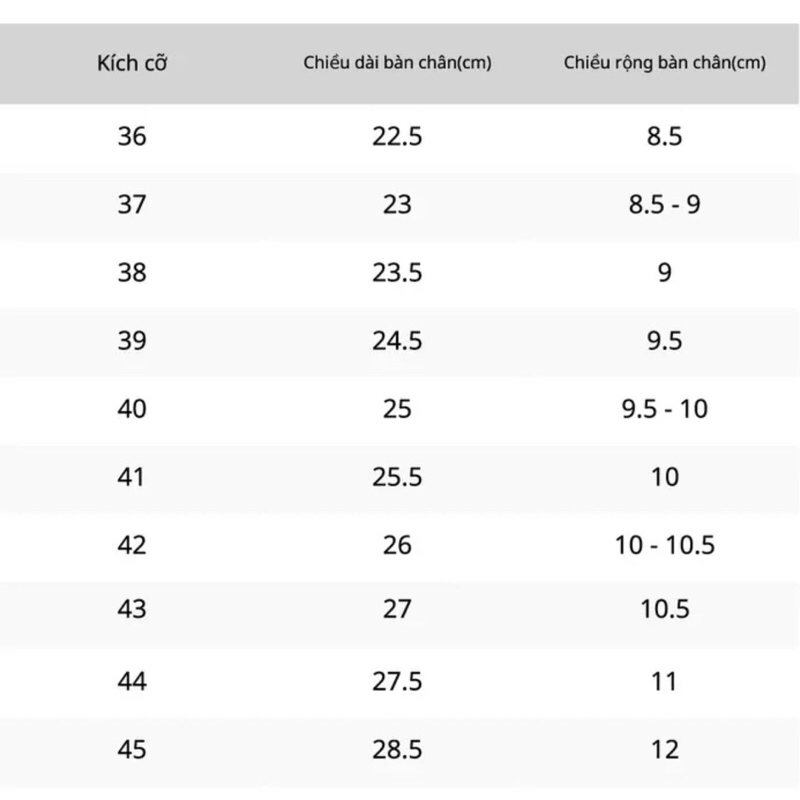Pick the size 40 row label

[132, 409]
